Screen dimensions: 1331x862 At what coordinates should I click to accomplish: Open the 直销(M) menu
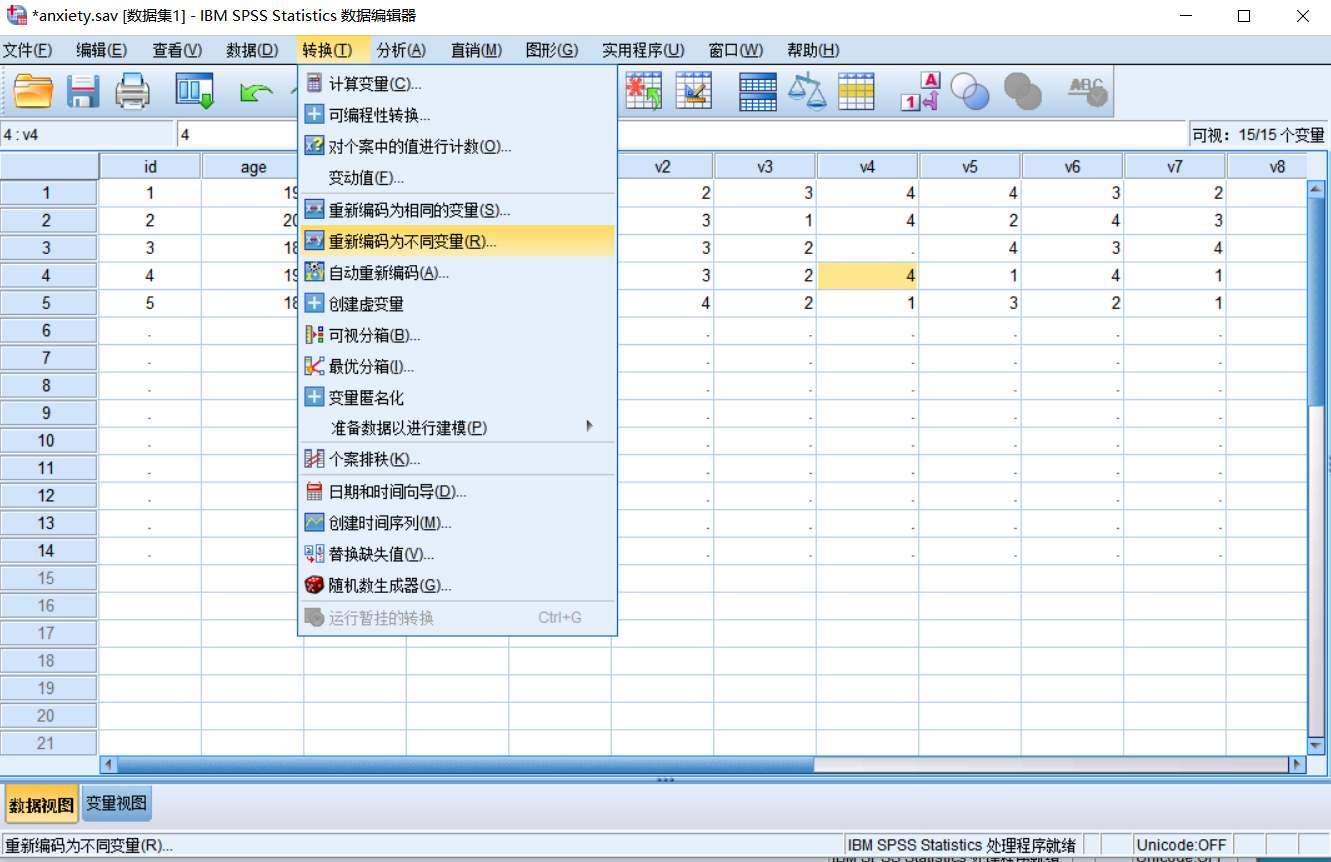tap(476, 50)
